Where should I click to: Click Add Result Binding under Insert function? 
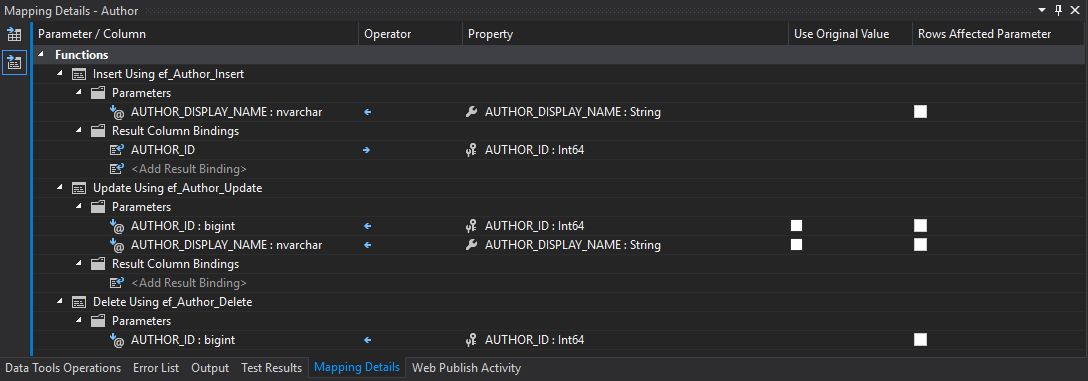189,169
